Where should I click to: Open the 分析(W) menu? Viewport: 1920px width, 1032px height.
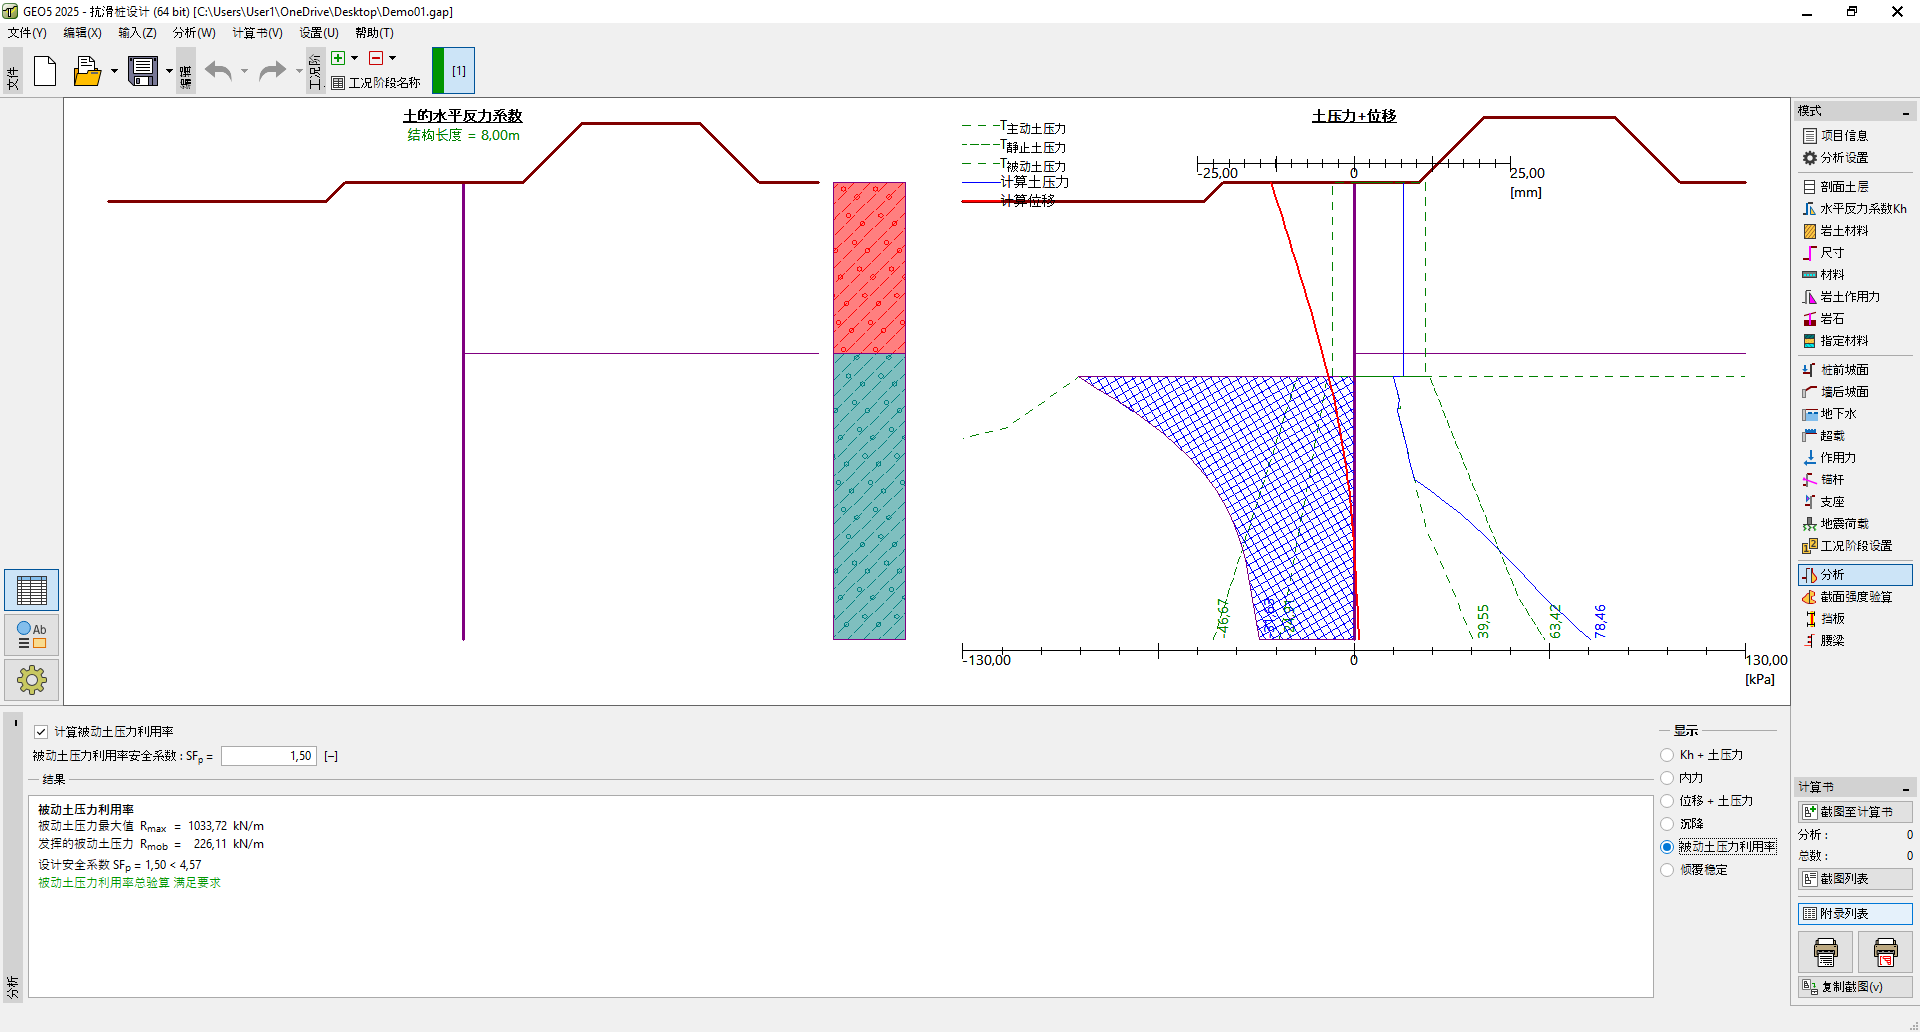pos(194,33)
